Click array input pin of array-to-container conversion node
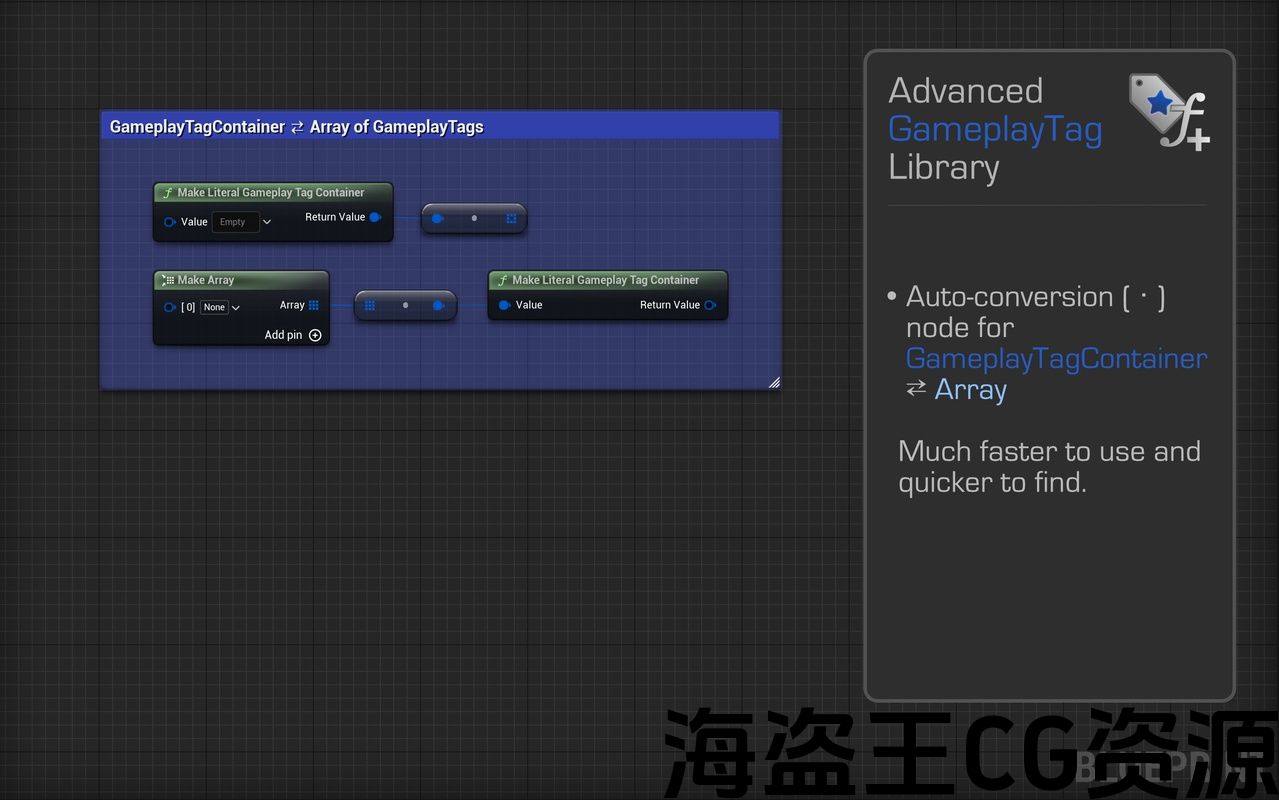1279x800 pixels. (x=369, y=305)
